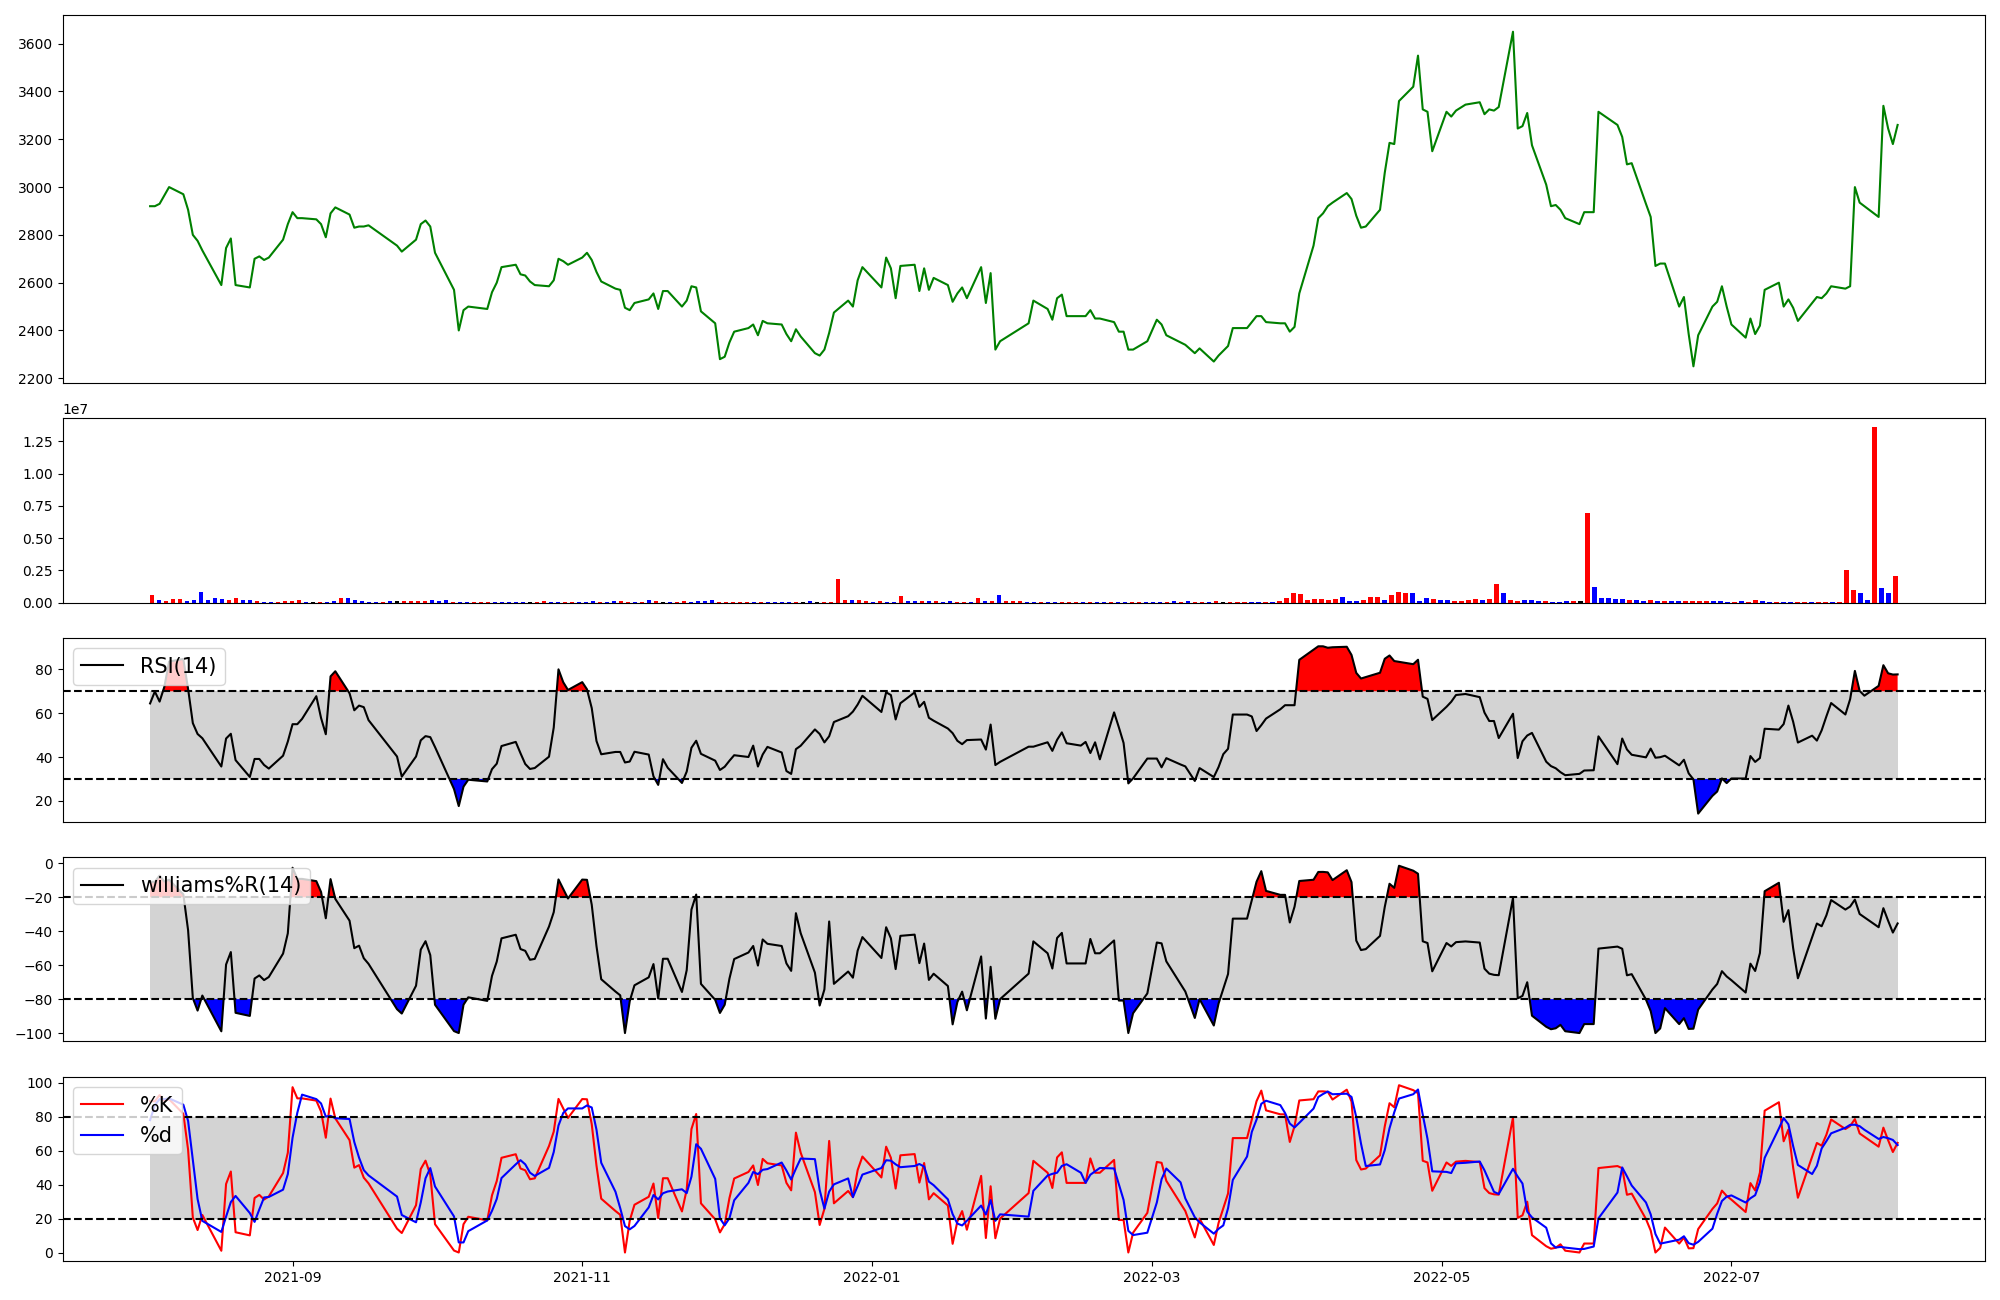The image size is (2000, 1300).
Task: Click the second-tallest red volume bar near 0.70
Action: (1587, 558)
